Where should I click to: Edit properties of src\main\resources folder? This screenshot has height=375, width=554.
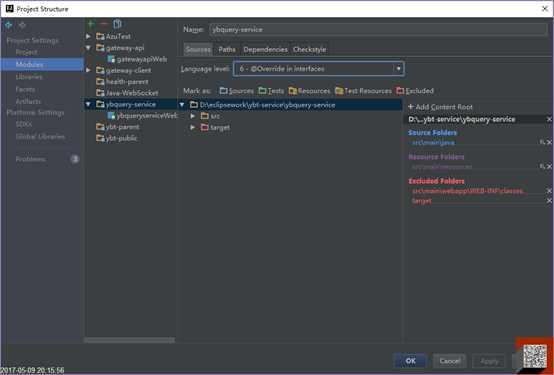coord(542,166)
